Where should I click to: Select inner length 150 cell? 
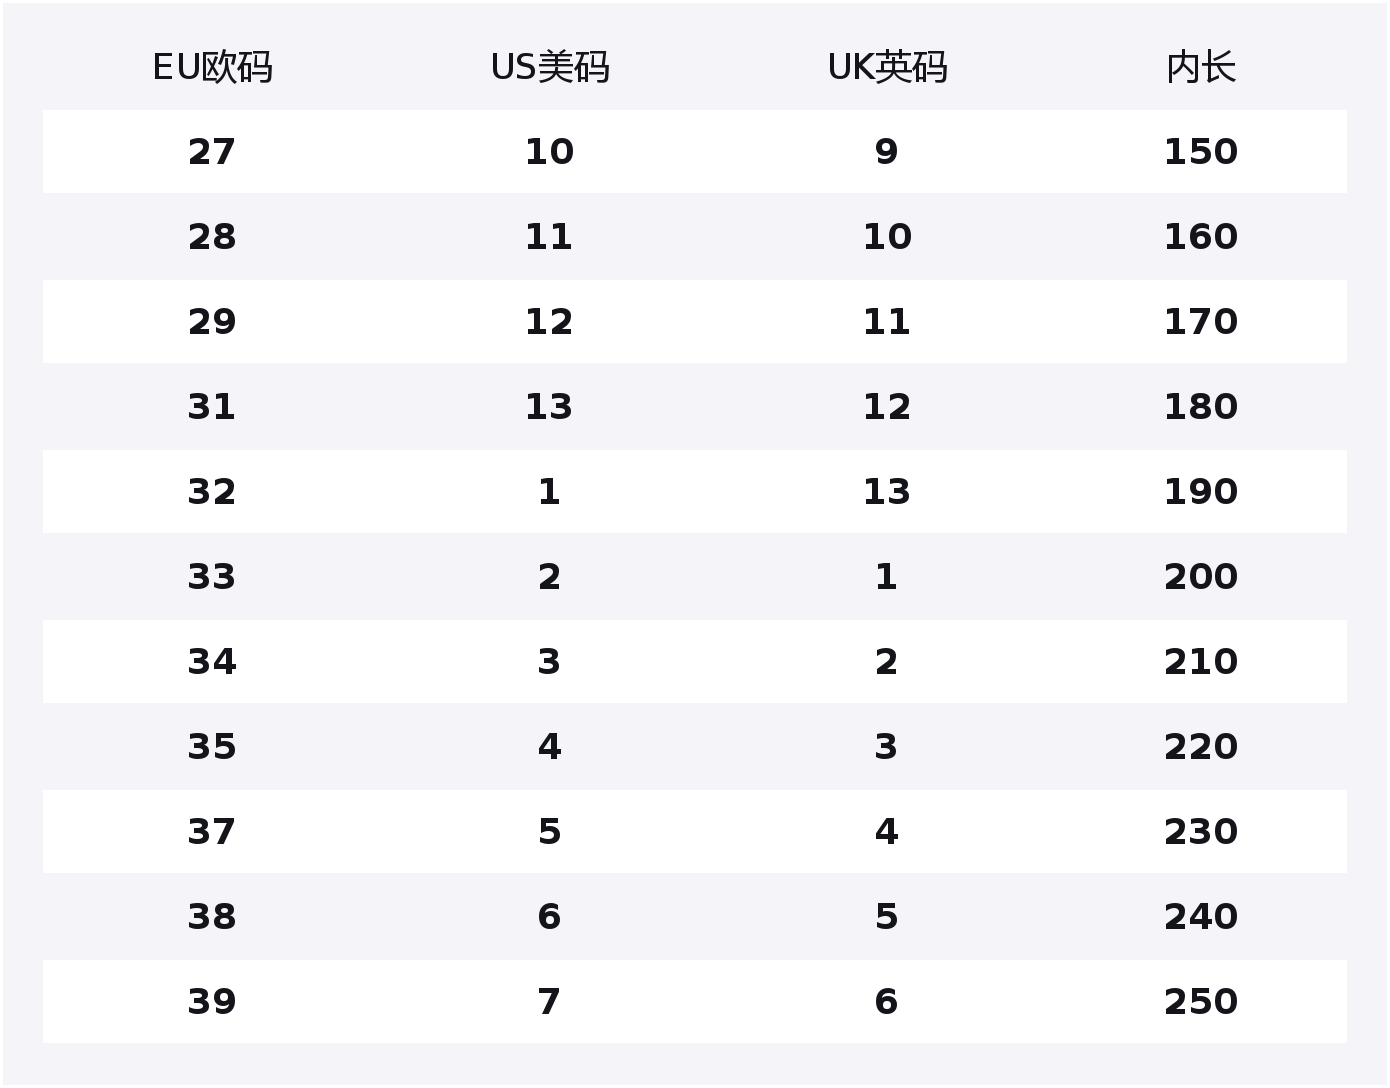pos(1201,152)
